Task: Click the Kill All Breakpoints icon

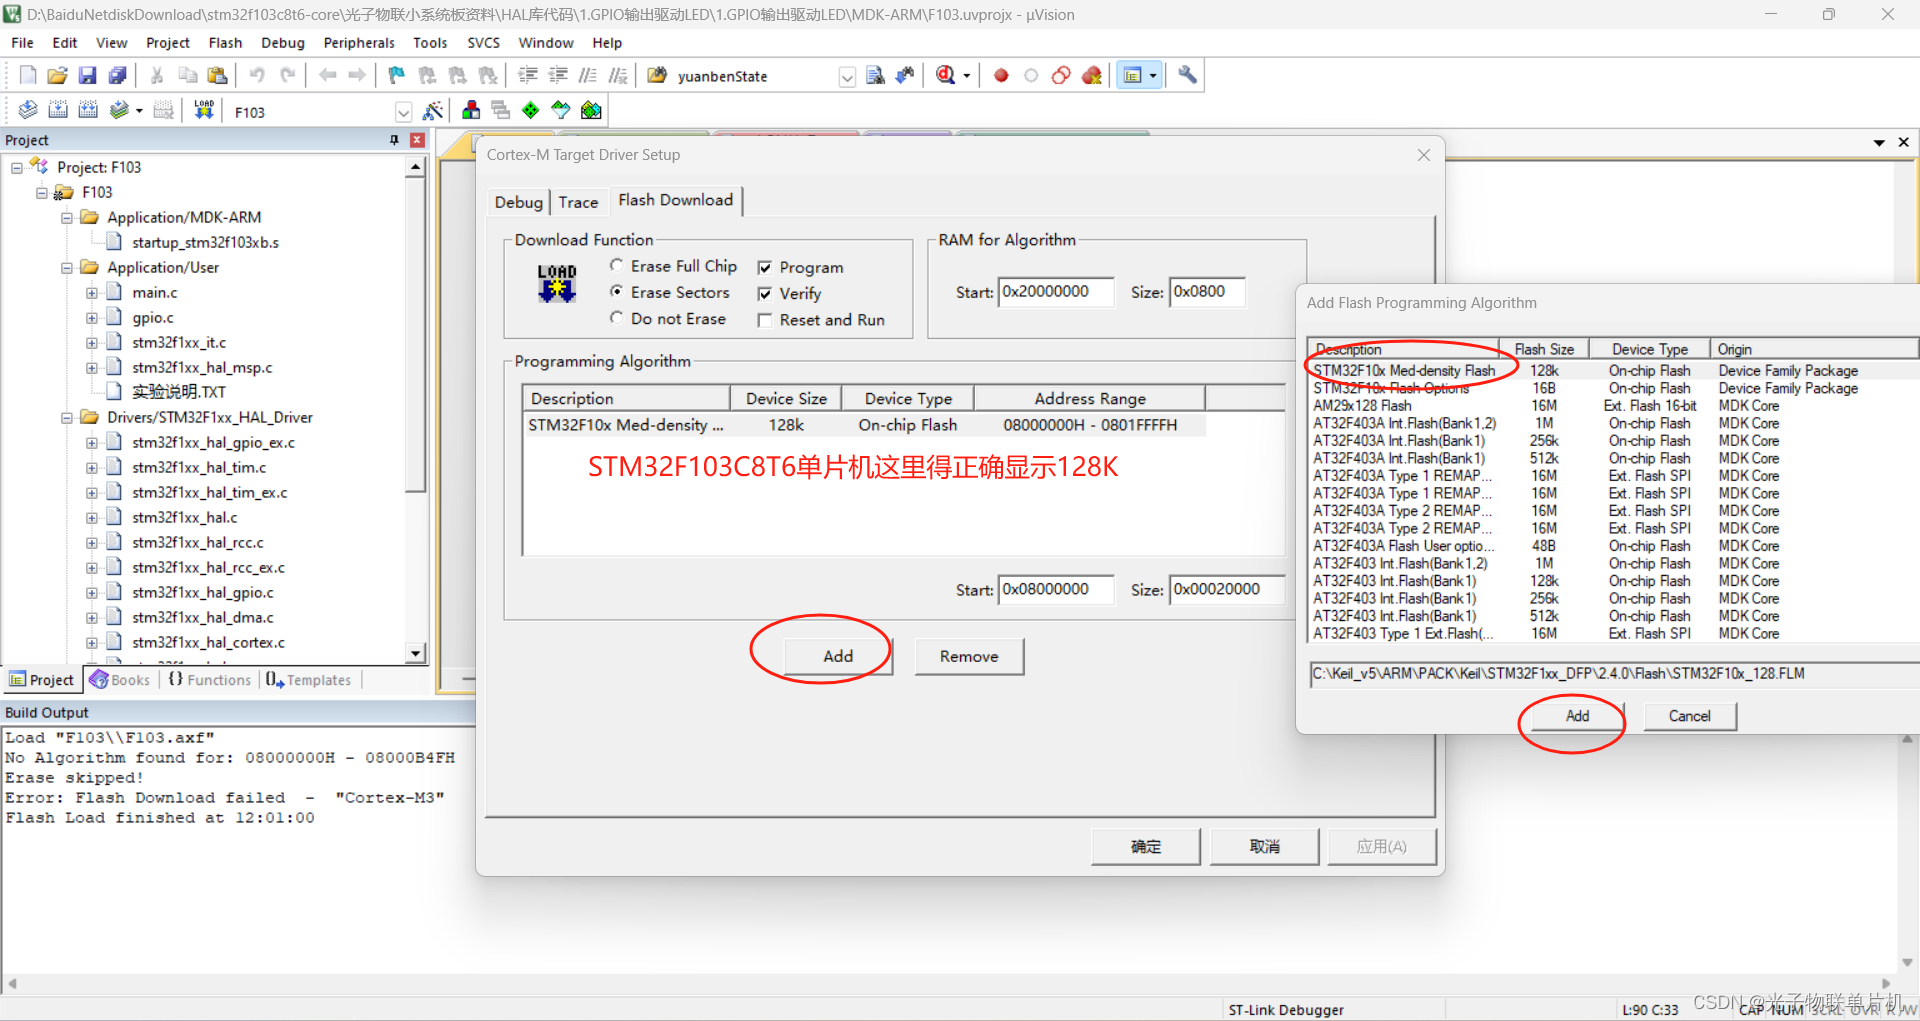Action: (x=1091, y=75)
